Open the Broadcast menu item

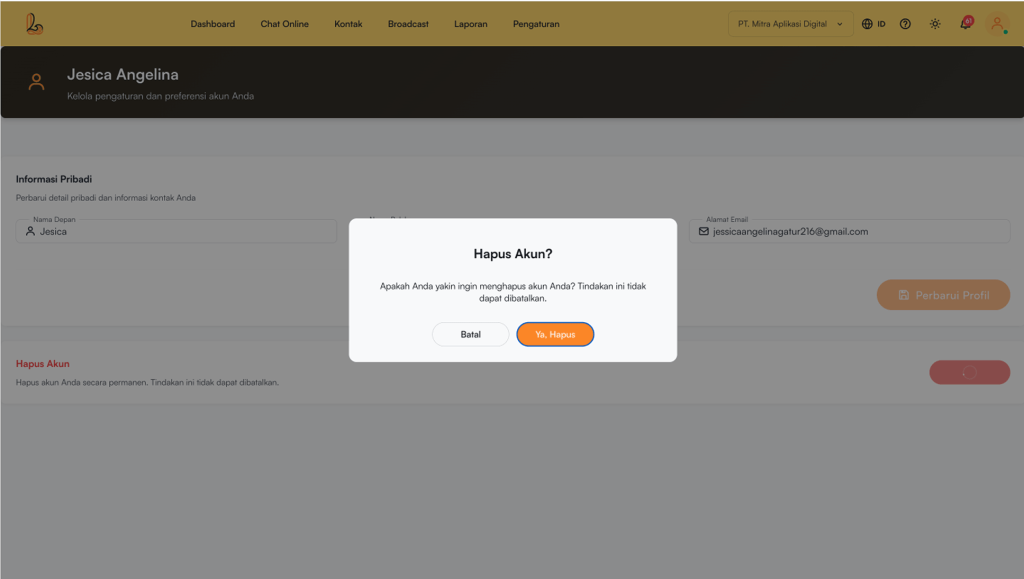click(x=408, y=24)
